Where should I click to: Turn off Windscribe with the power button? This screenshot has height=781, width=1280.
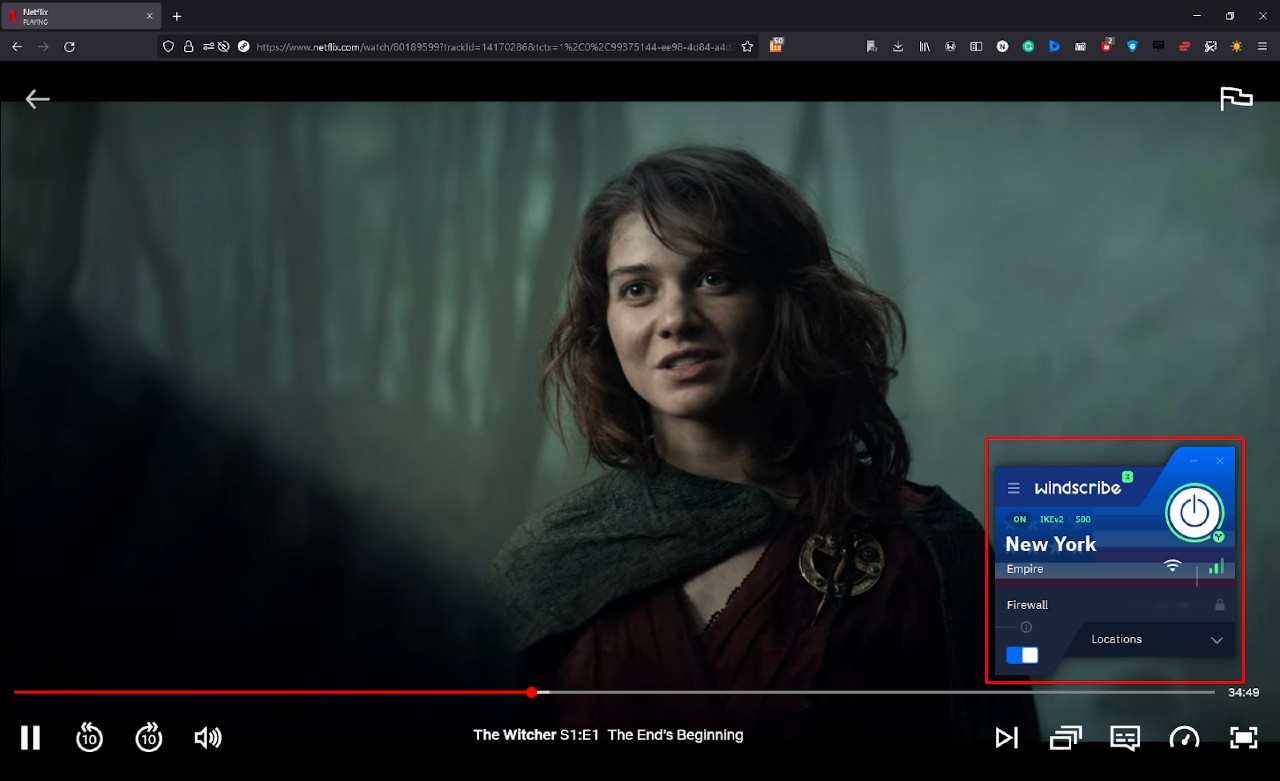click(x=1194, y=512)
